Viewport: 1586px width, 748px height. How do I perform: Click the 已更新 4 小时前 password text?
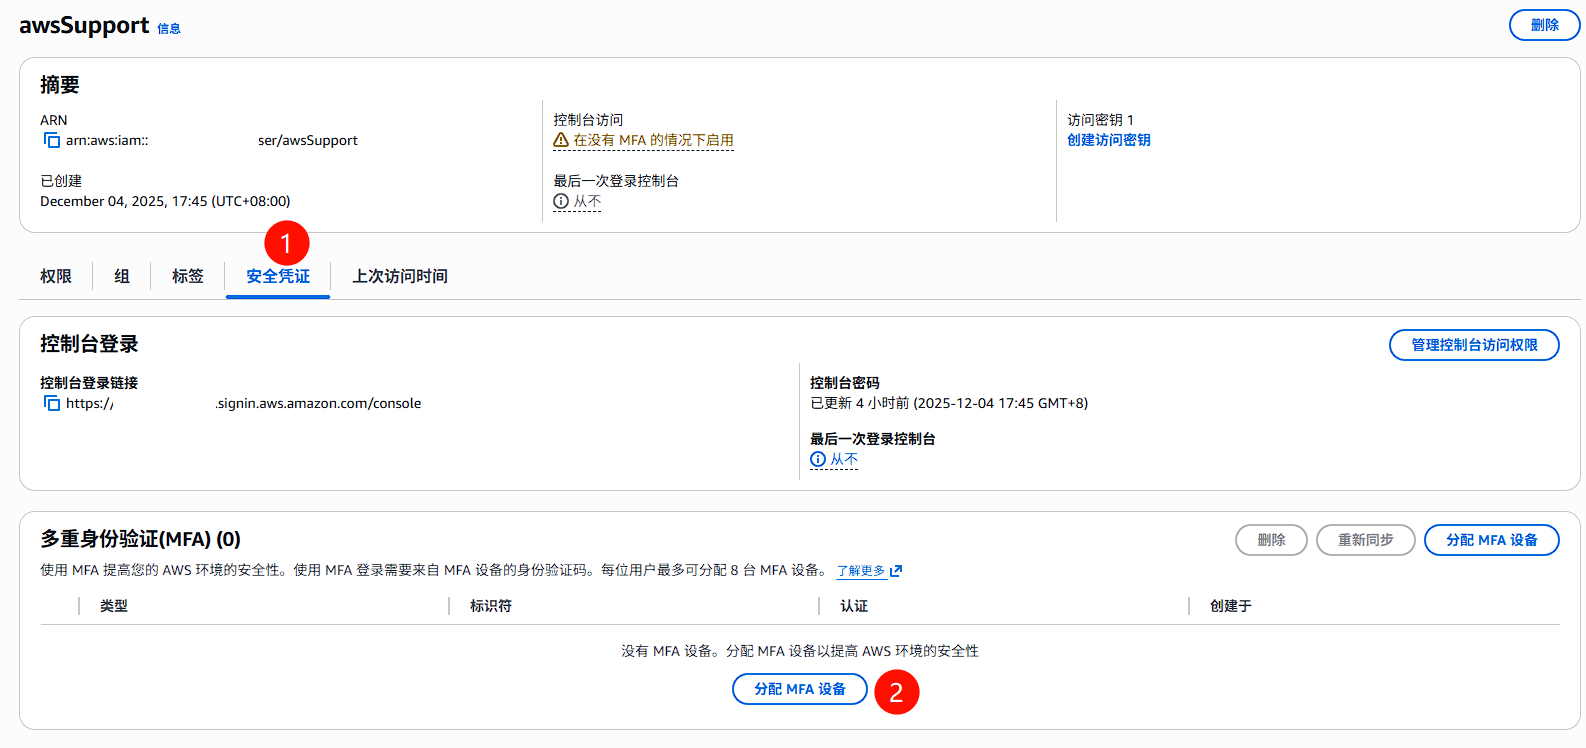949,403
